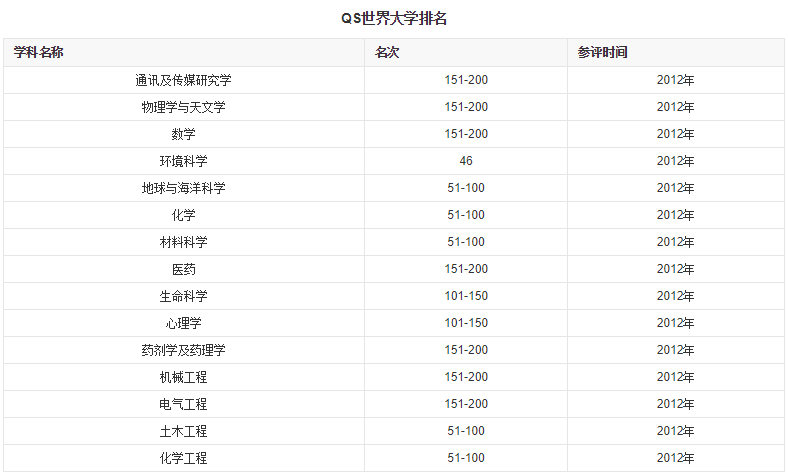Viewport: 788px width, 476px height.
Task: Select rank 51-100 in 土木工程 row
Action: pos(466,431)
